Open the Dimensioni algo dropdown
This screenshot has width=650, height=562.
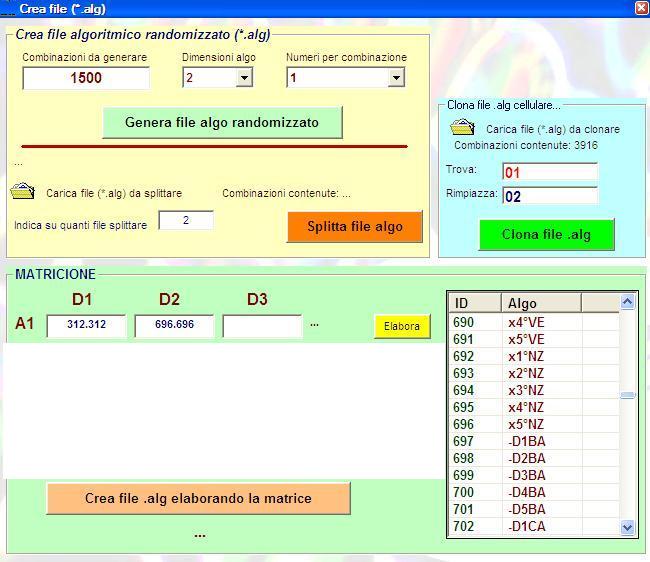click(x=244, y=78)
